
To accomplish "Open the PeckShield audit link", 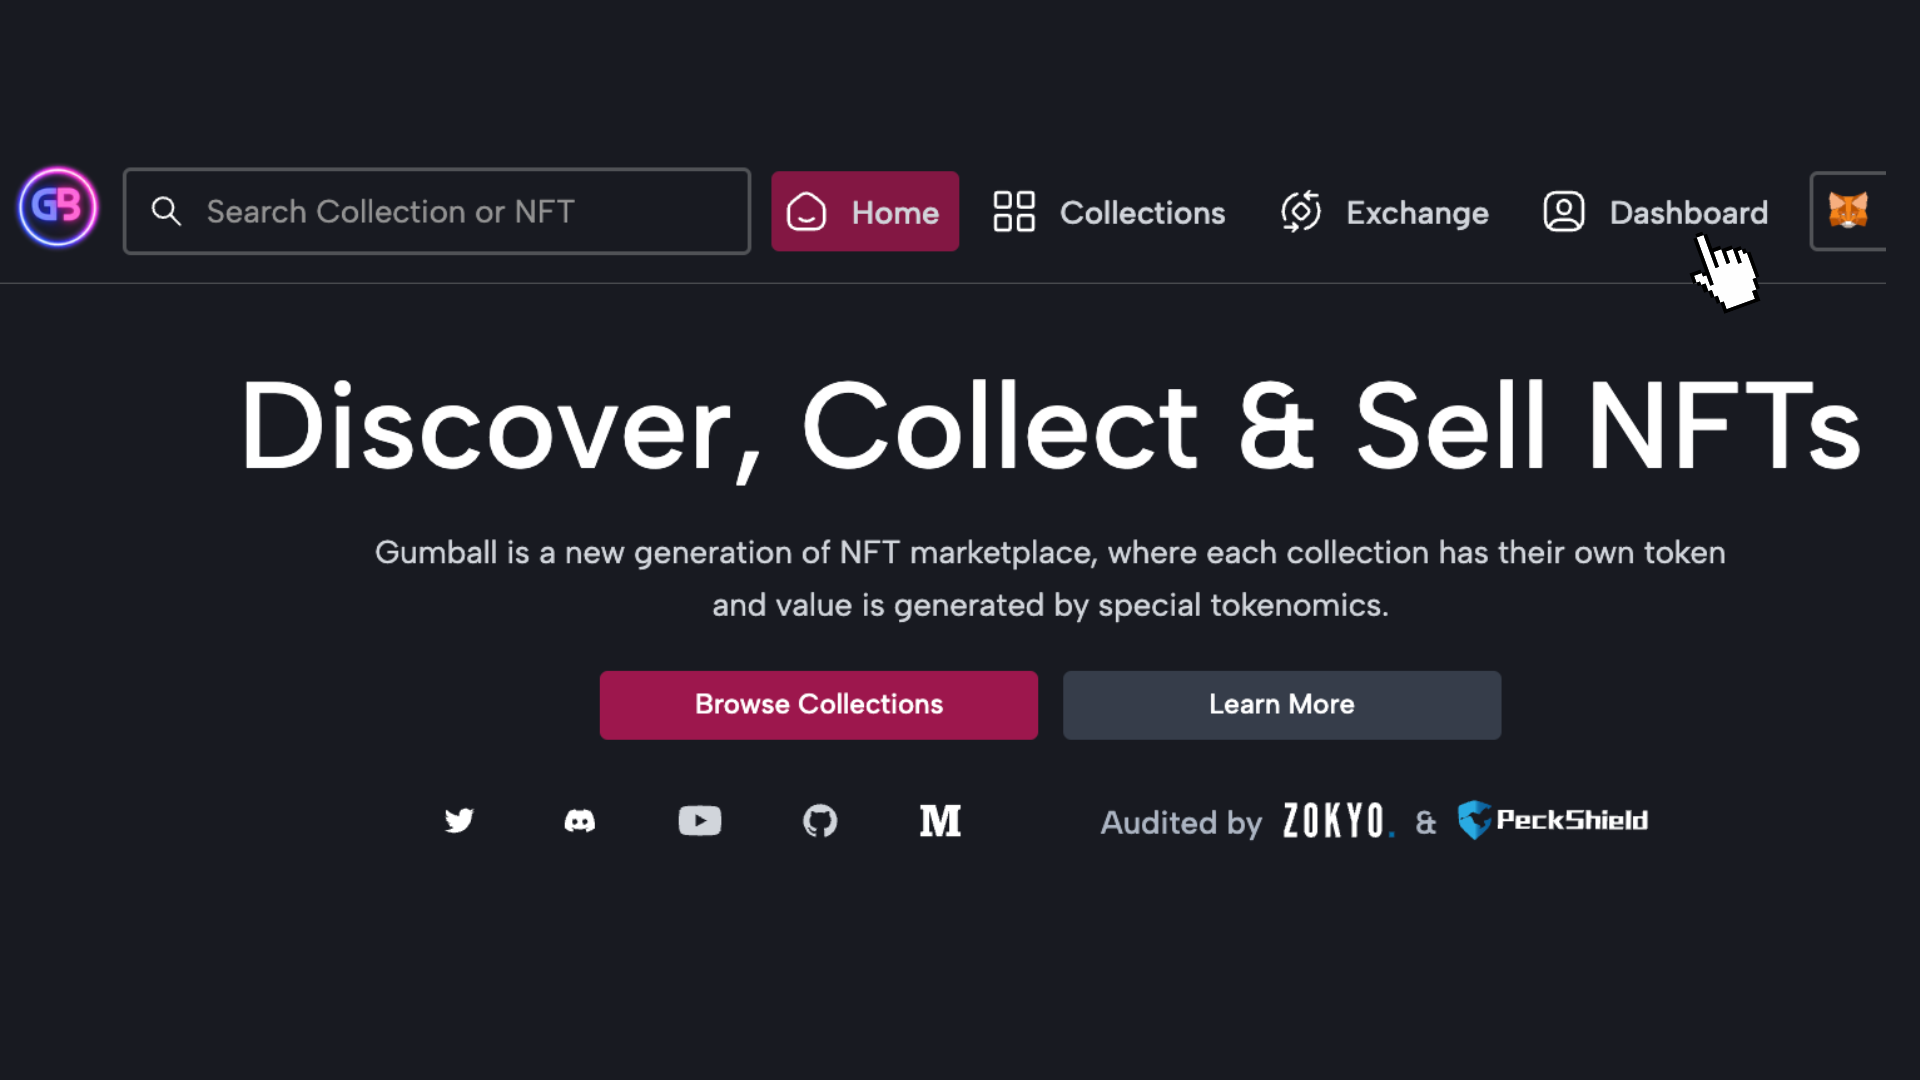I will point(1553,820).
